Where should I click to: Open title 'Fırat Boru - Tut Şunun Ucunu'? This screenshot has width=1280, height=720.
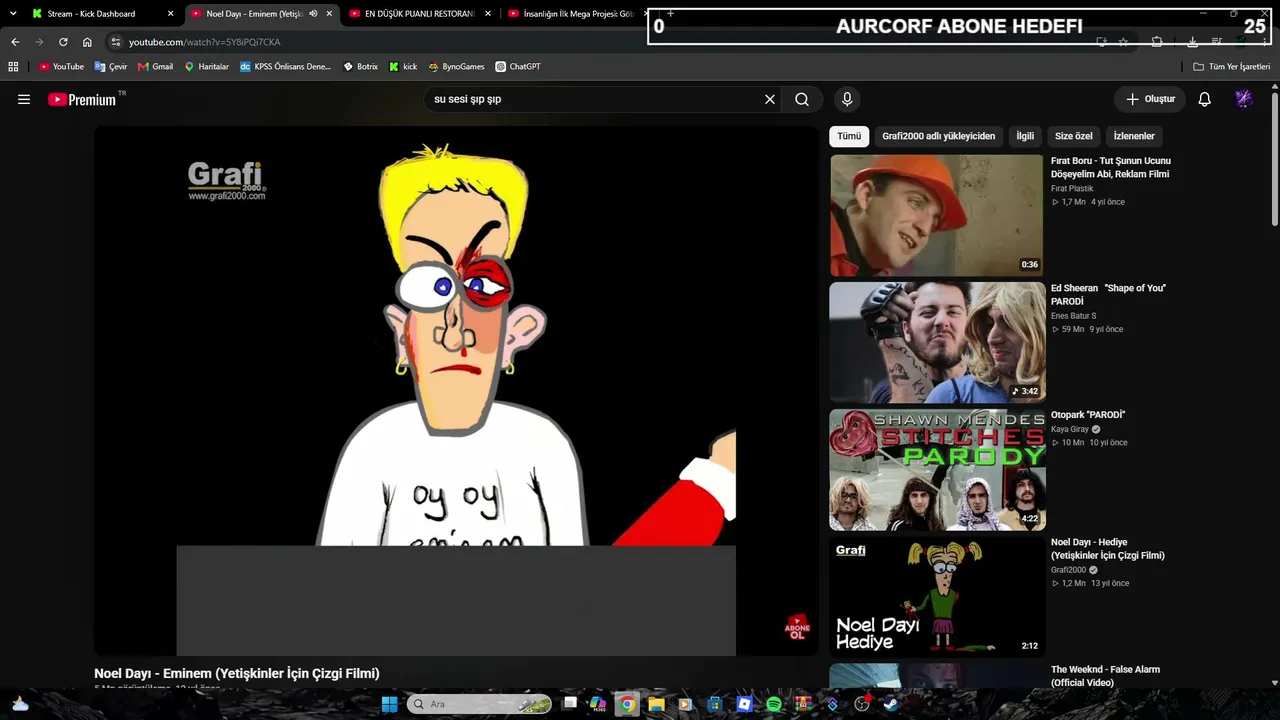coord(1110,167)
